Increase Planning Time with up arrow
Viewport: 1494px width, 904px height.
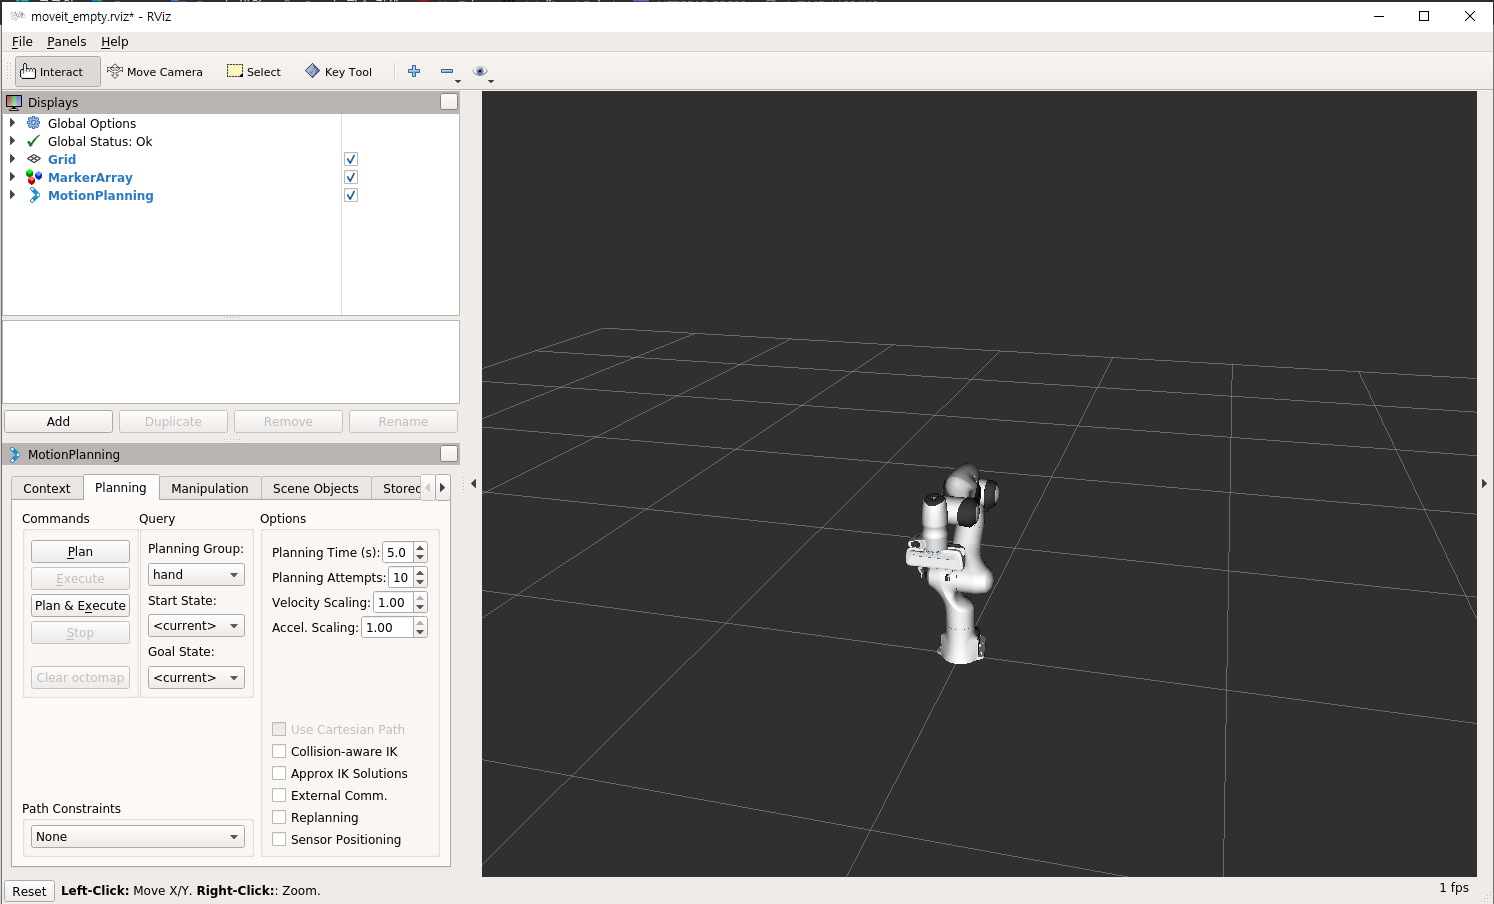tap(420, 547)
